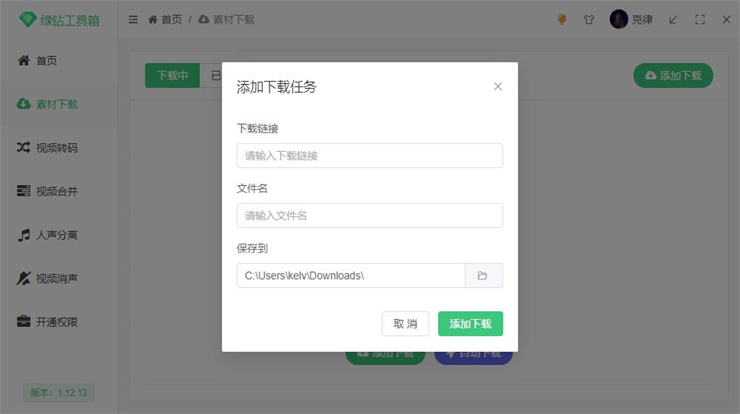The image size is (740, 414).
Task: Click the green diamond logo icon
Action: pos(27,19)
